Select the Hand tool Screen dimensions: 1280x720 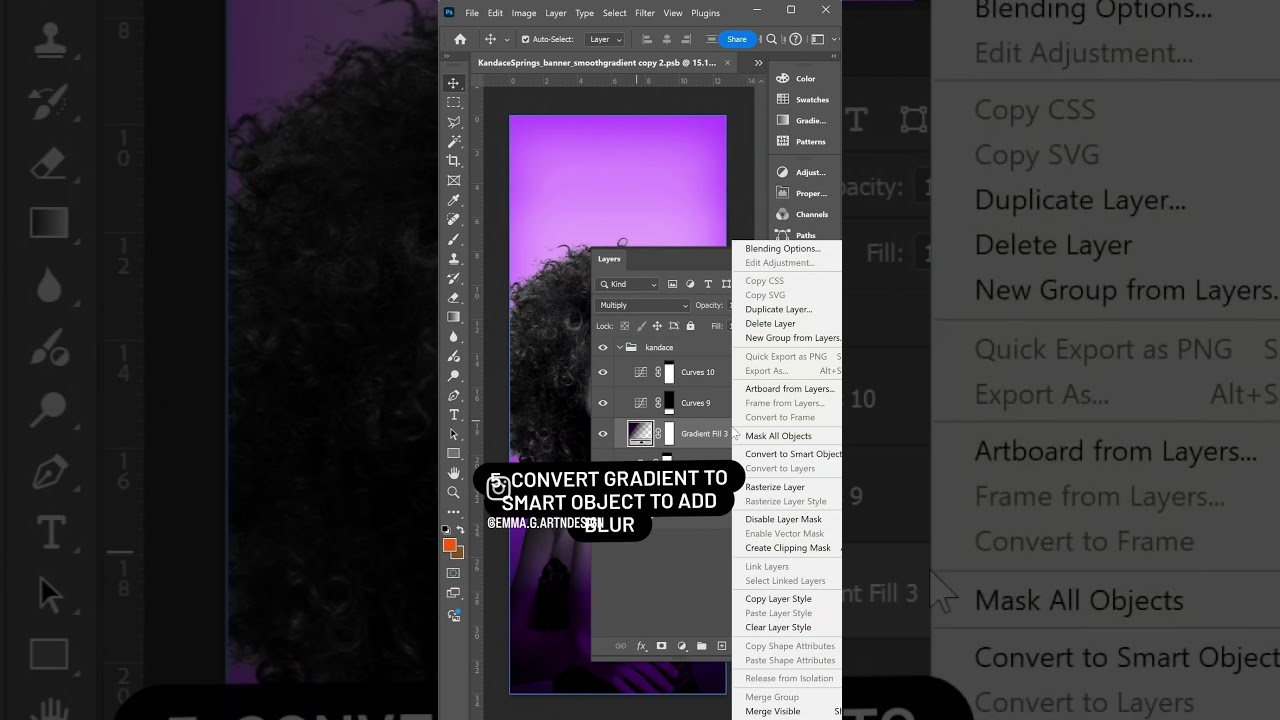tap(454, 473)
